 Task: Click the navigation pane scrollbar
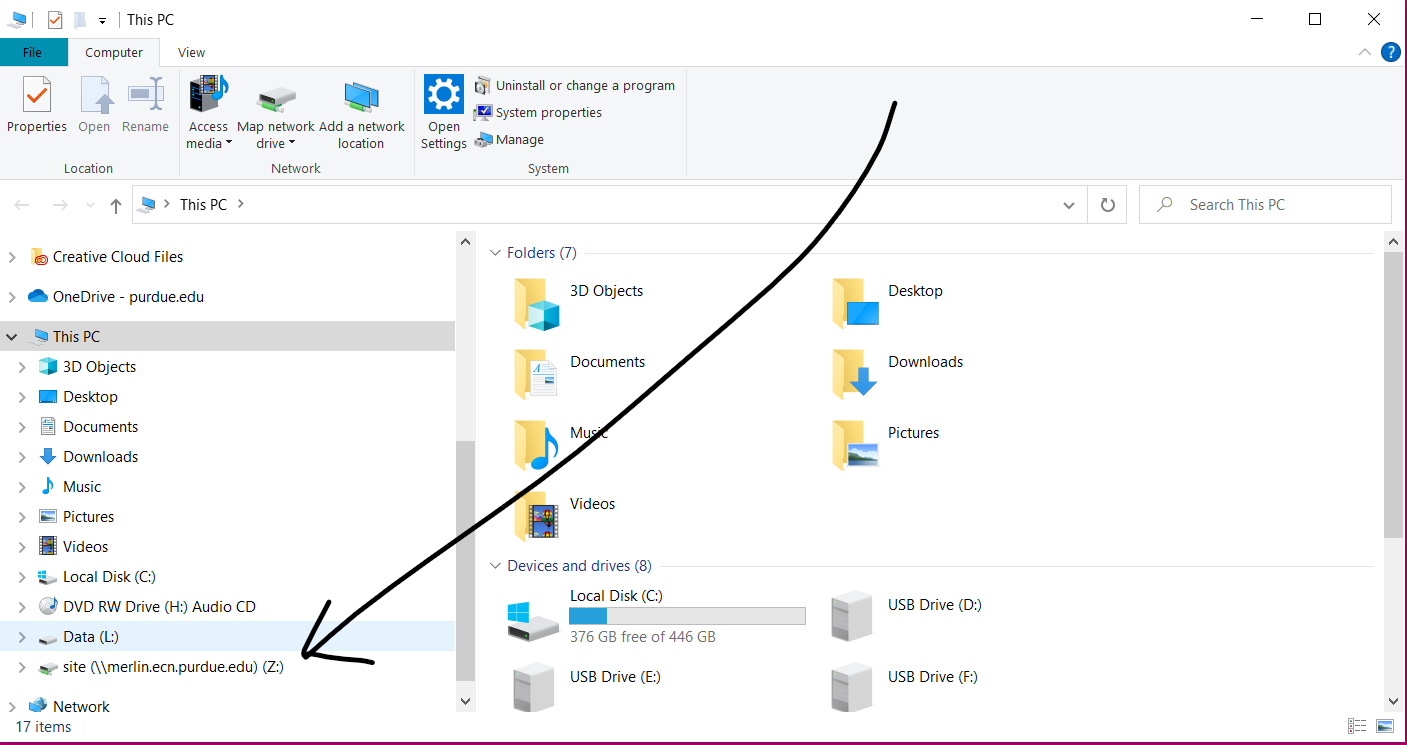tap(465, 560)
